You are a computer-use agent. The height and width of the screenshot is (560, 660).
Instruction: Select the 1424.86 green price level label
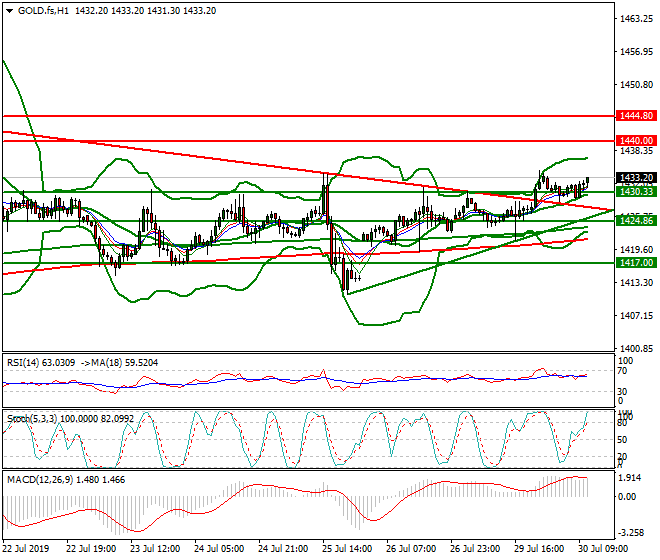coord(636,221)
